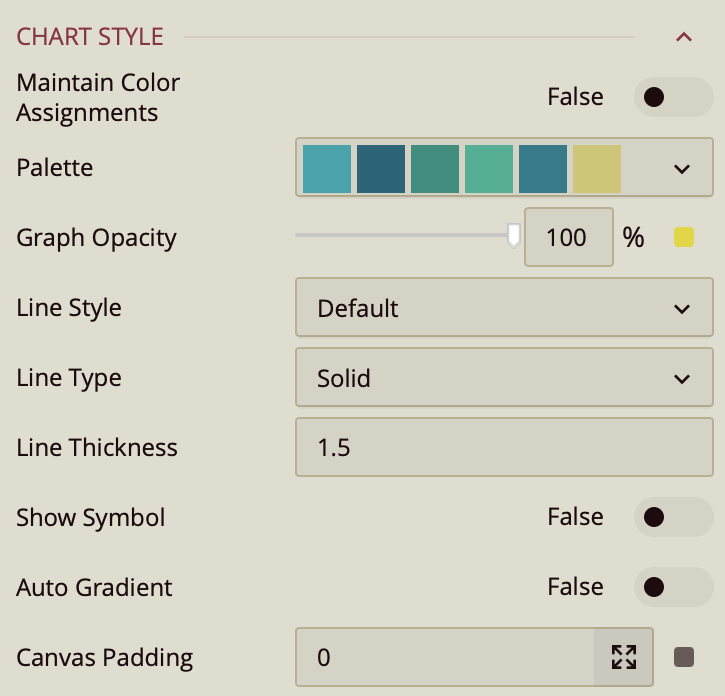725x696 pixels.
Task: Click the Graph Opacity slider track
Action: [x=400, y=236]
